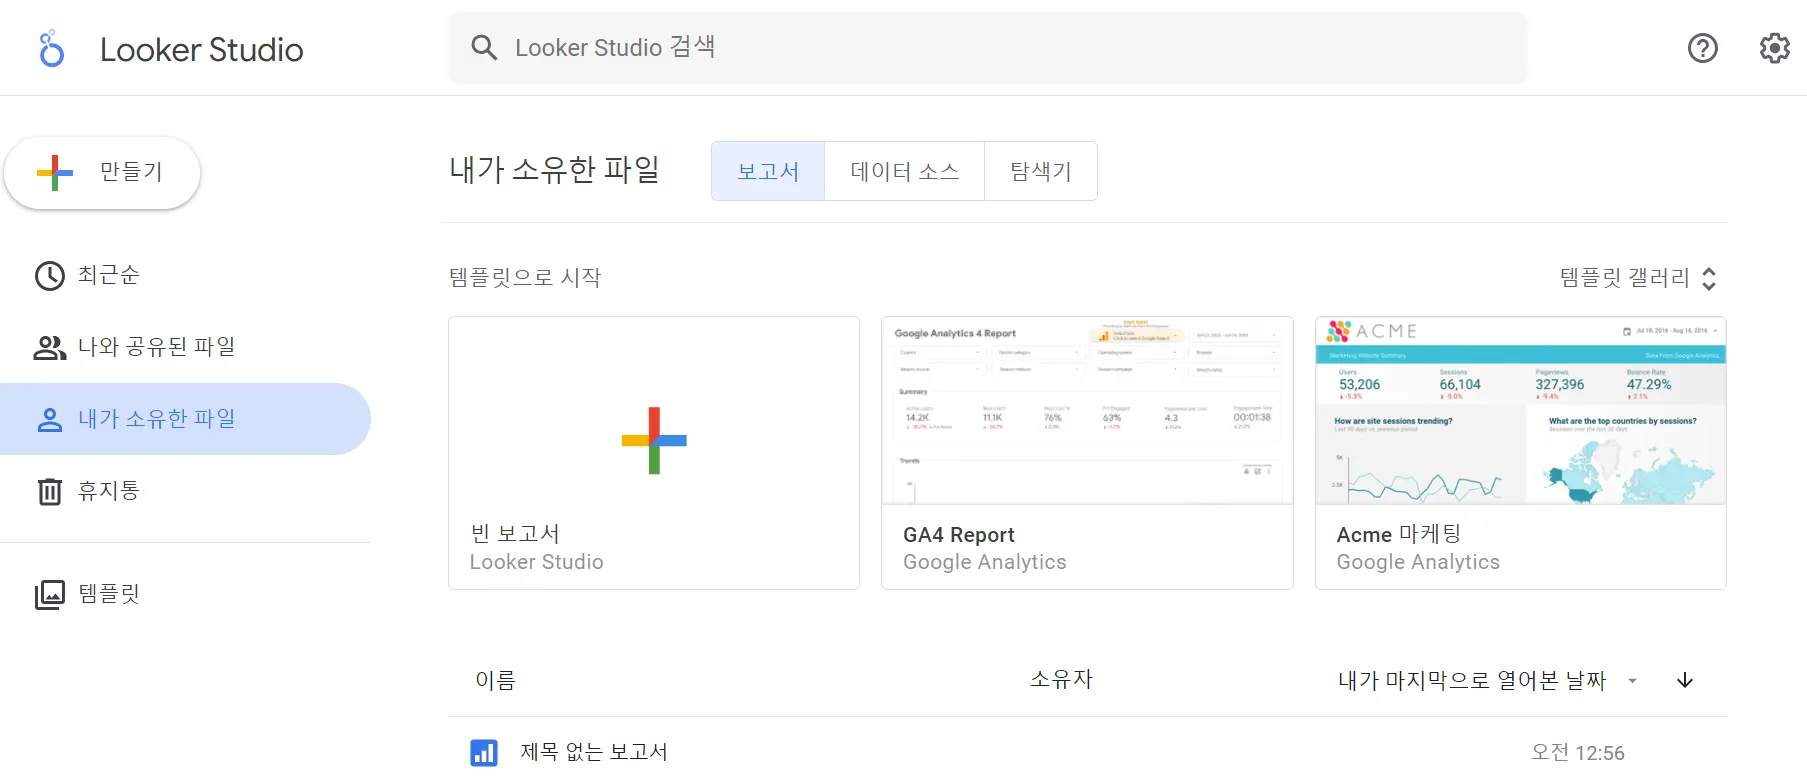
Task: Click the person icon for 내가 소유한 파일
Action: click(x=50, y=419)
